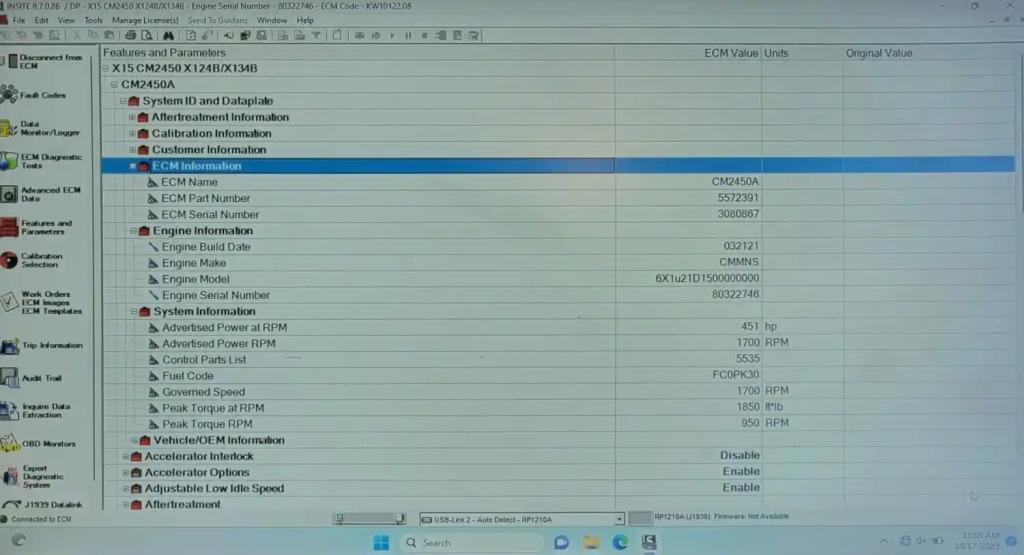Viewport: 1024px width, 555px height.
Task: Open the Audit Trail view
Action: coord(40,378)
